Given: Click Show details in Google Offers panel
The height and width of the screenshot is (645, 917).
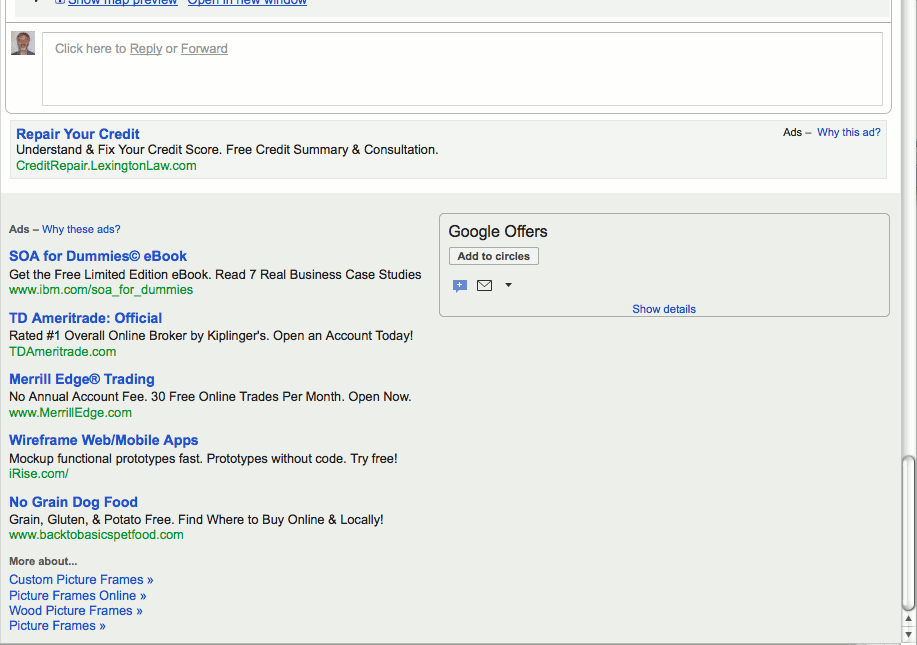Looking at the screenshot, I should pyautogui.click(x=664, y=309).
